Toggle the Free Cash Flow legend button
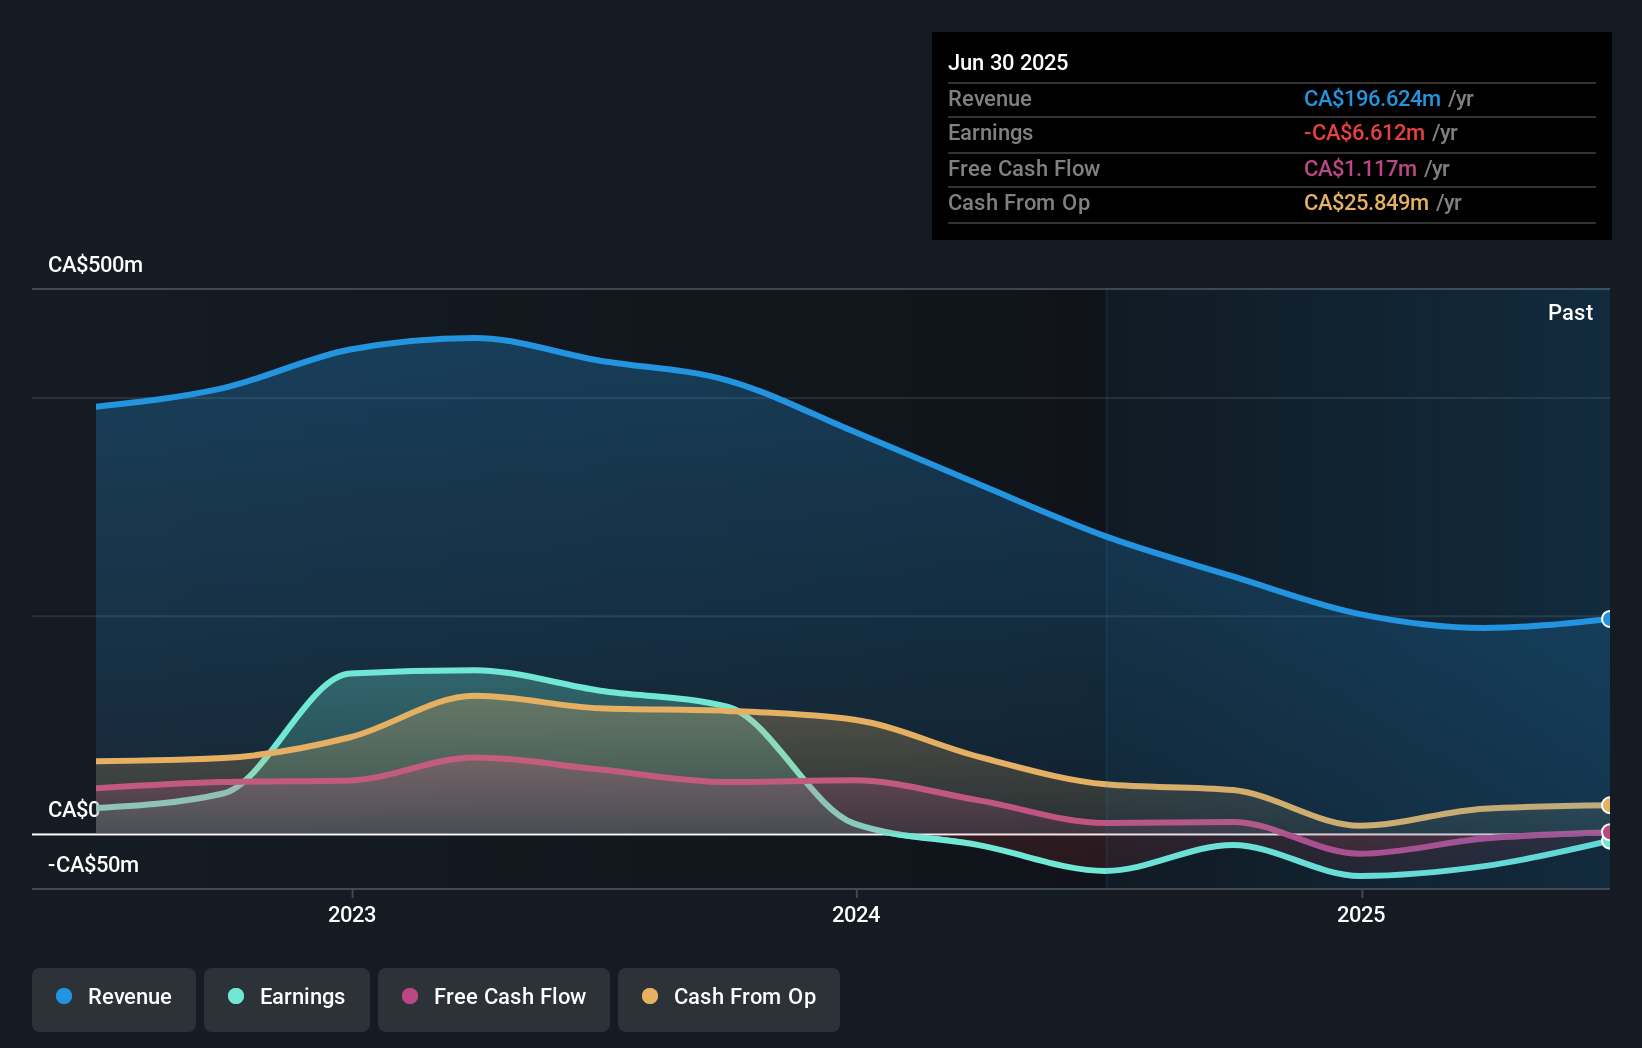Viewport: 1642px width, 1048px height. (494, 999)
